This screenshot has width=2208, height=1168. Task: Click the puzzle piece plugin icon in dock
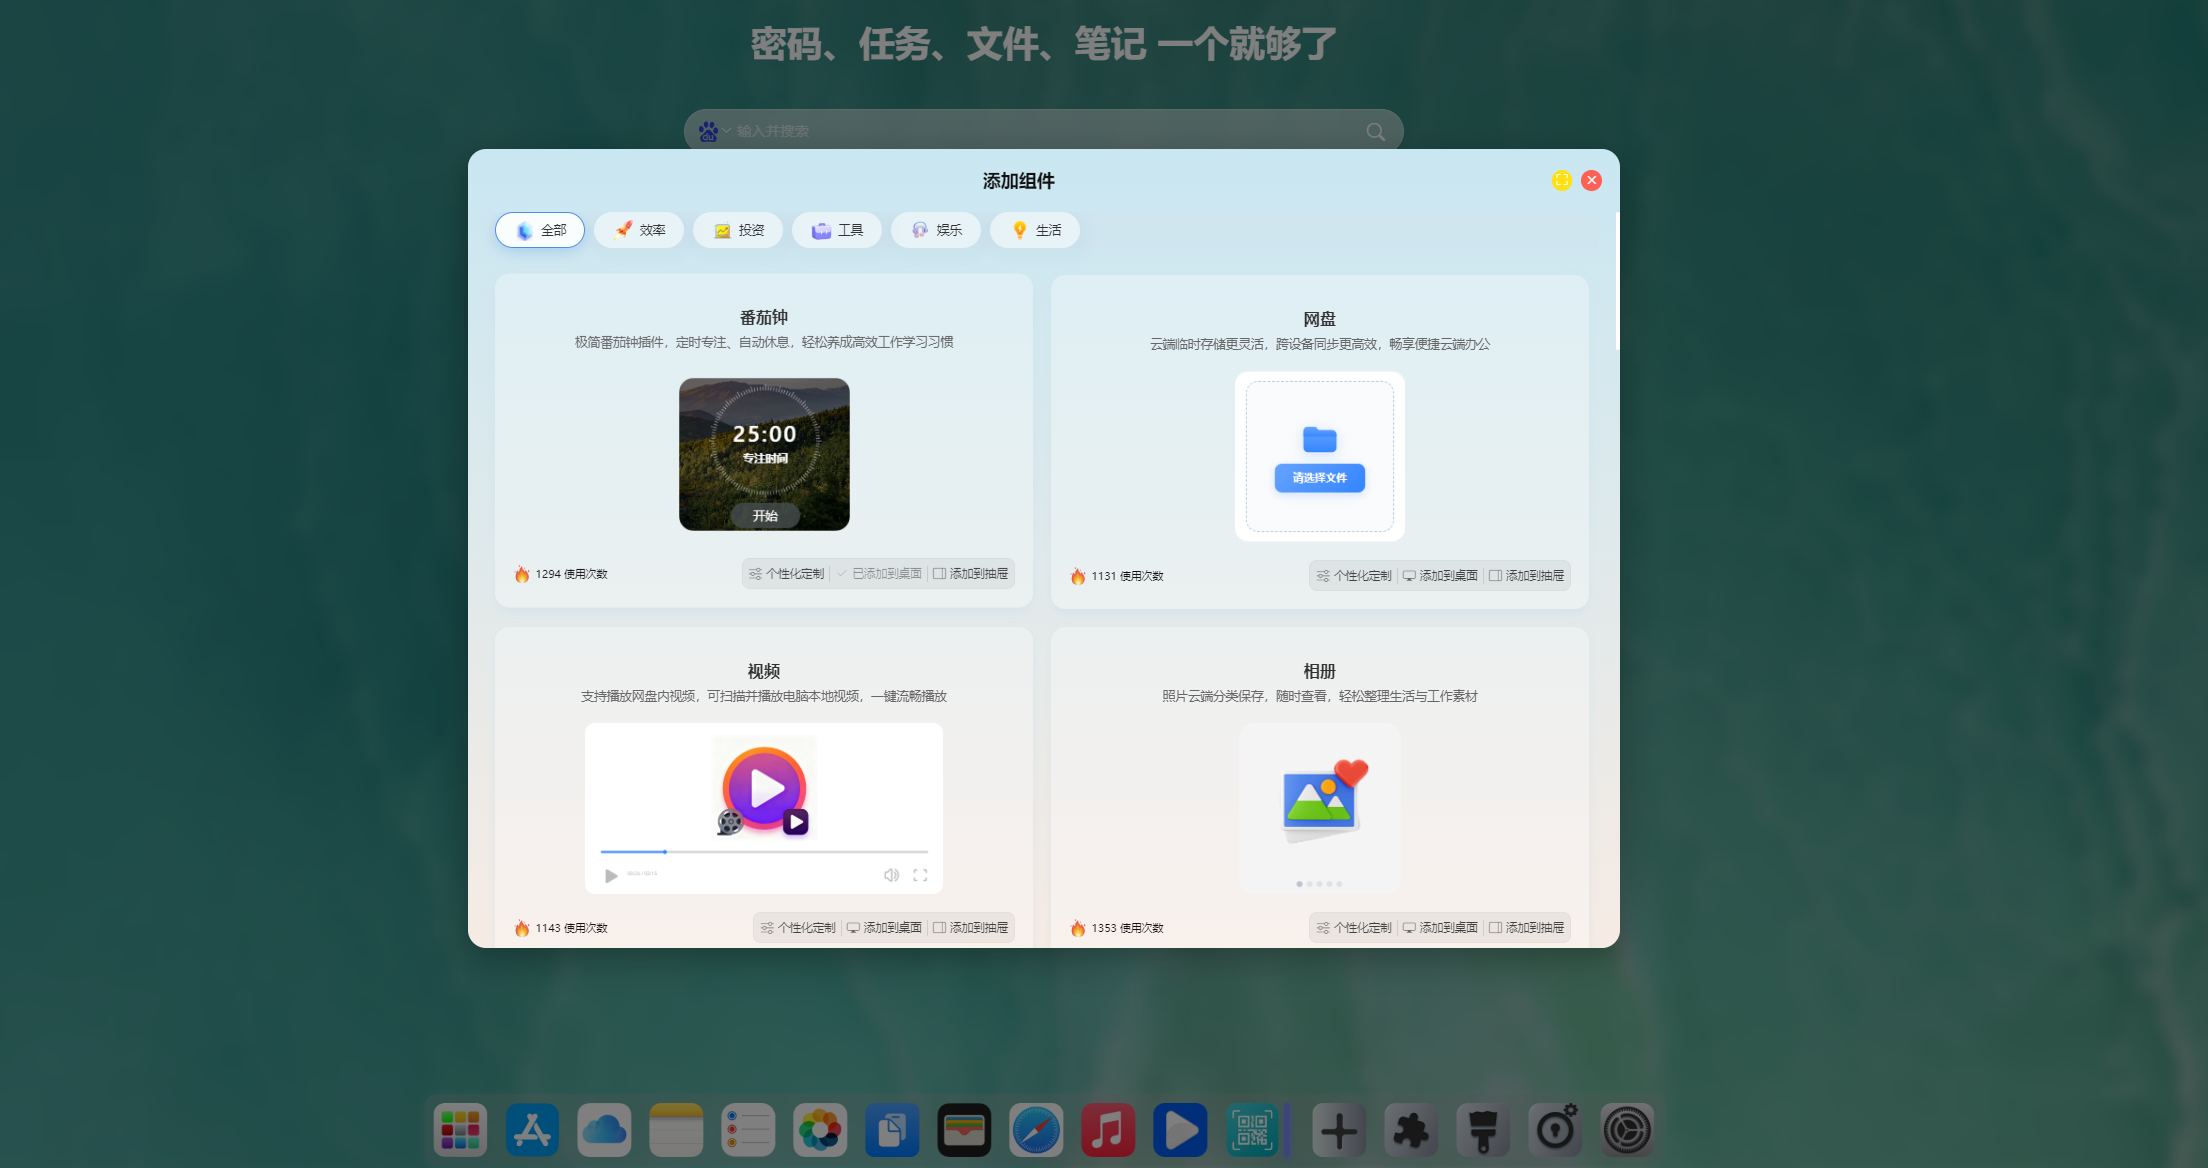point(1412,1130)
